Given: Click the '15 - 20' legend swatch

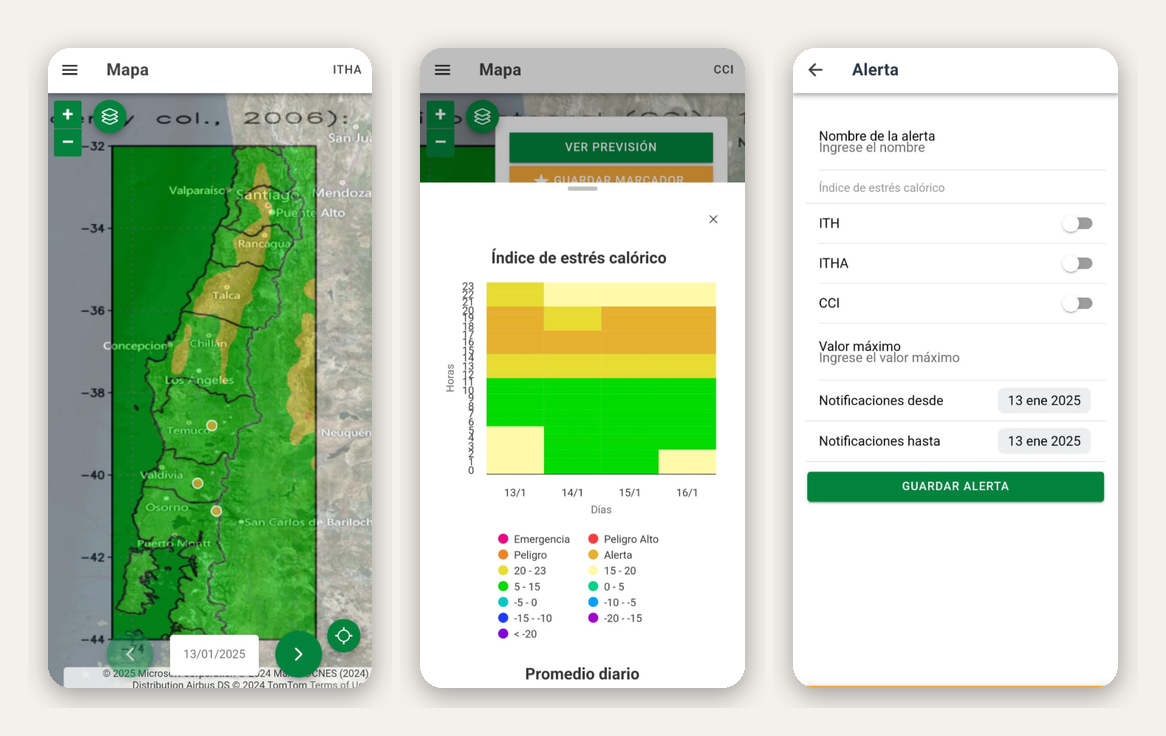Looking at the screenshot, I should [593, 571].
